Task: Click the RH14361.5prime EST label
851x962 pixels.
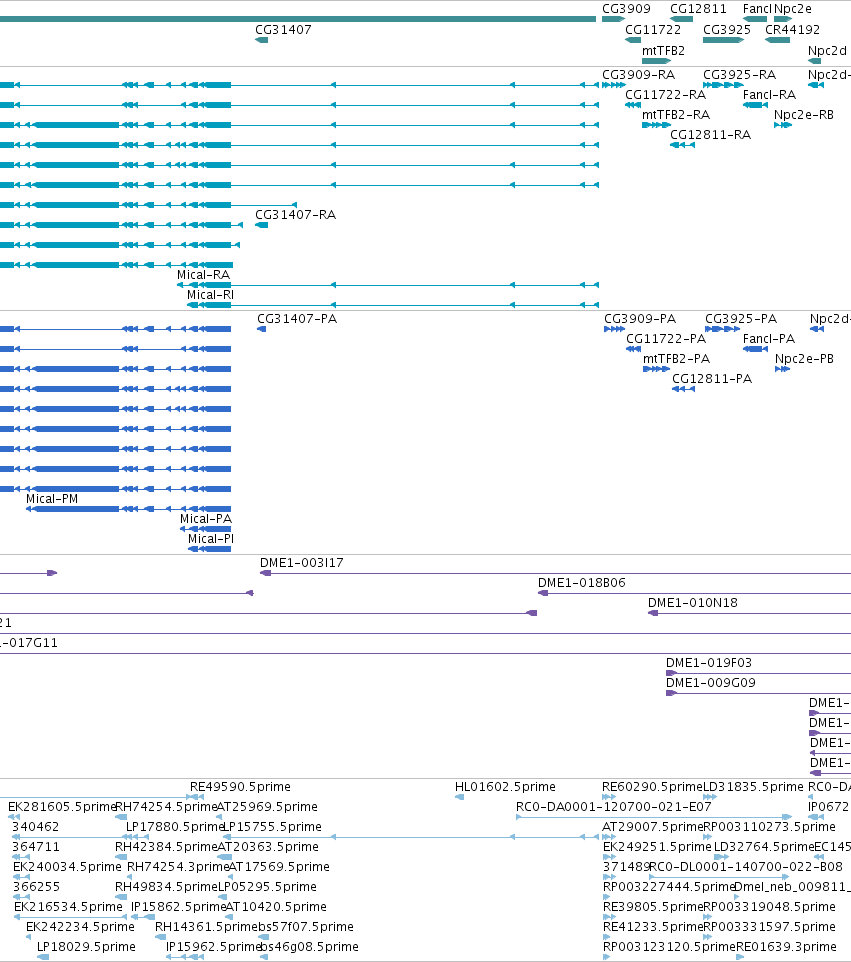Action: click(x=206, y=926)
